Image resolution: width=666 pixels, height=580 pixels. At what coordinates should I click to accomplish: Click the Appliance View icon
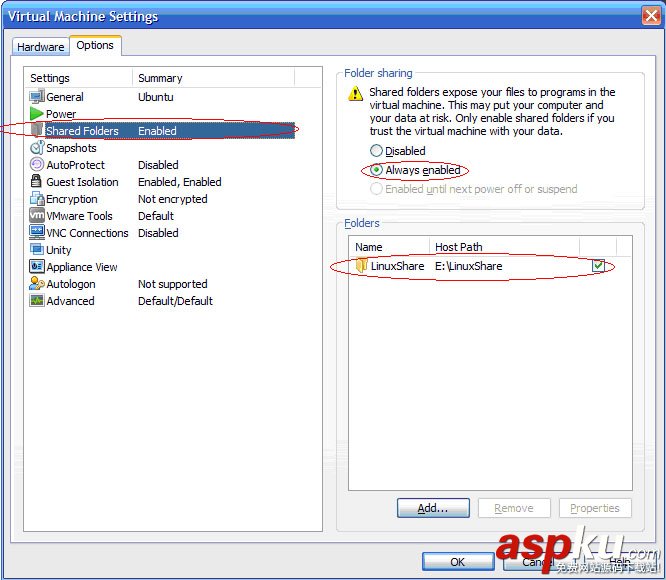37,266
